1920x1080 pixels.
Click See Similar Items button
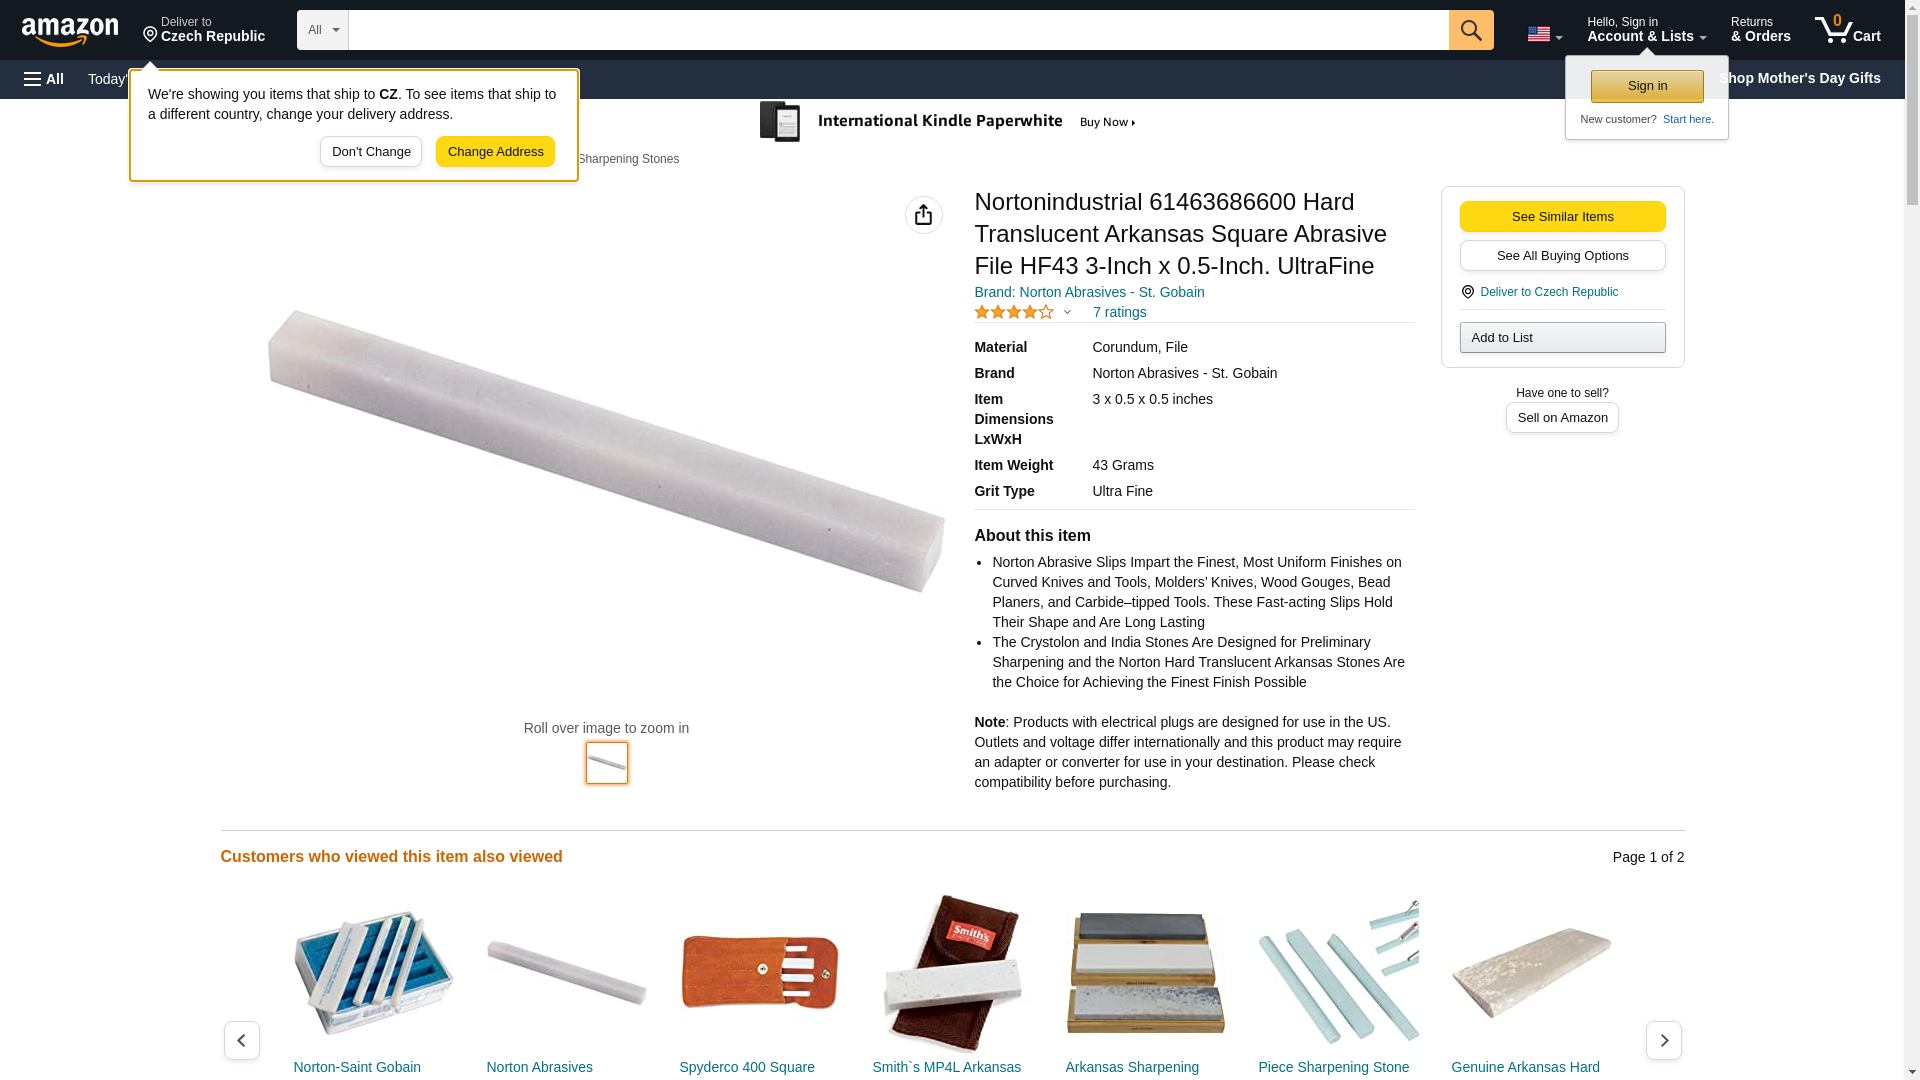(1562, 217)
